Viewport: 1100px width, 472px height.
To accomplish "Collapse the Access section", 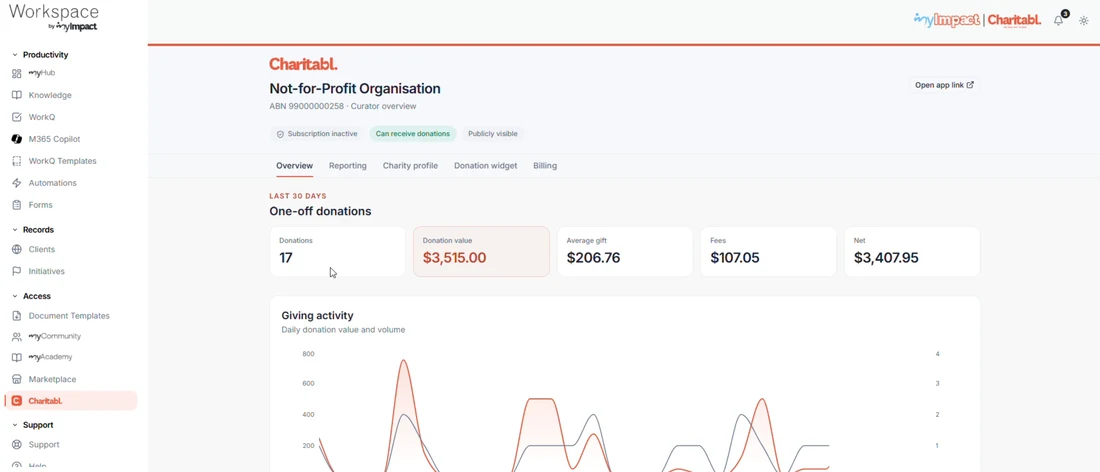I will (15, 296).
